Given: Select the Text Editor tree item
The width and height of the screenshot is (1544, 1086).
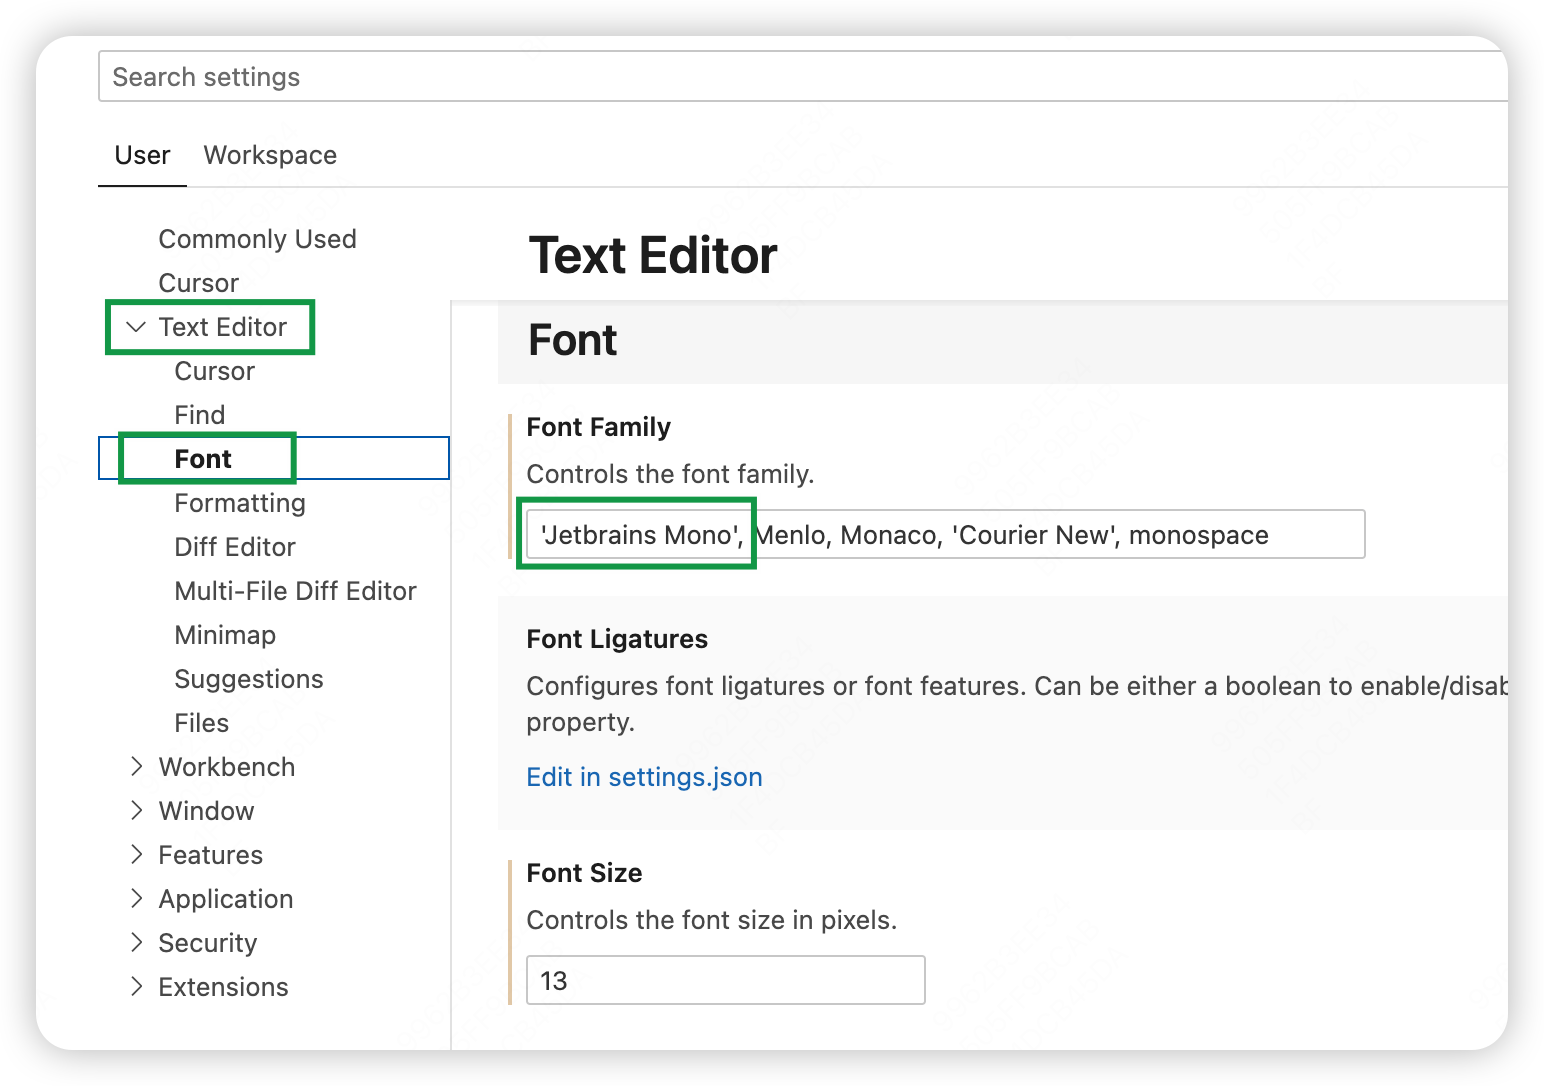Looking at the screenshot, I should pos(222,327).
